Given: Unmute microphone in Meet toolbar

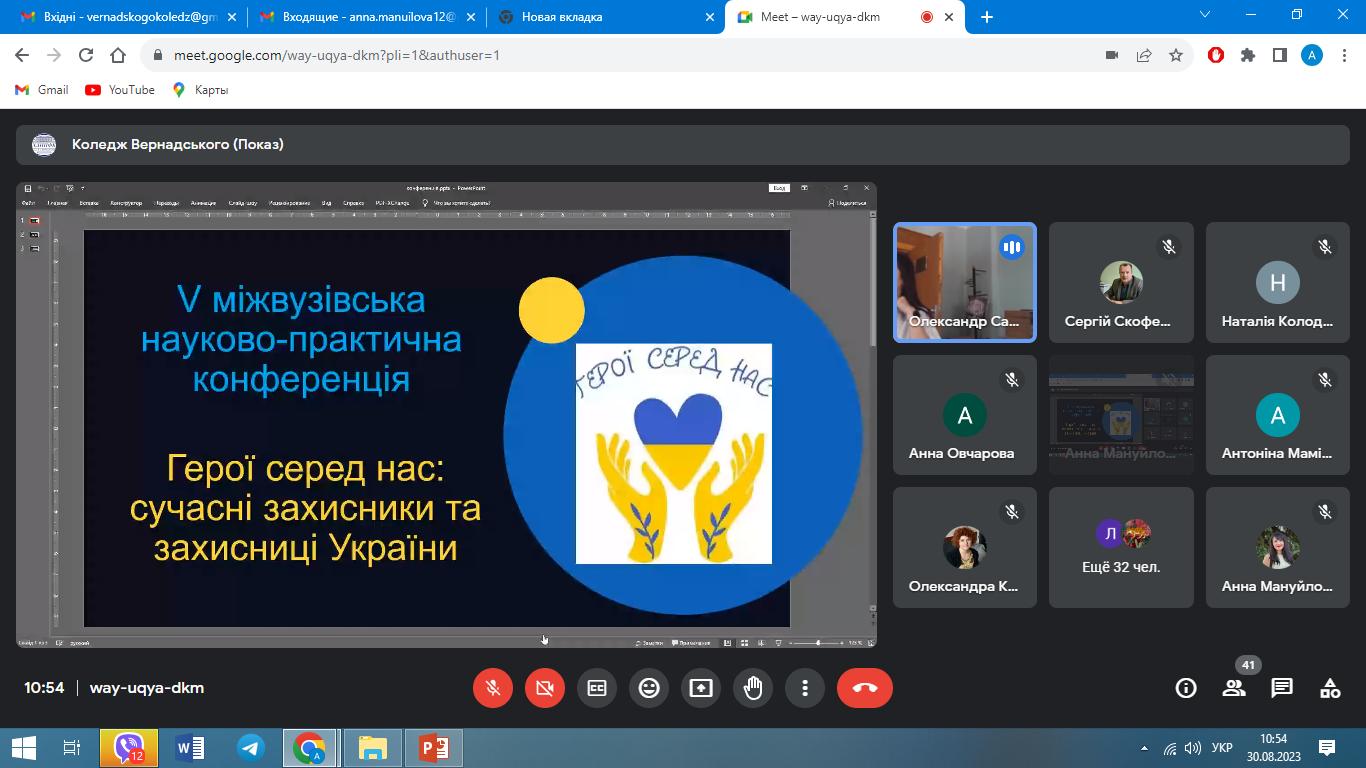Looking at the screenshot, I should (493, 688).
